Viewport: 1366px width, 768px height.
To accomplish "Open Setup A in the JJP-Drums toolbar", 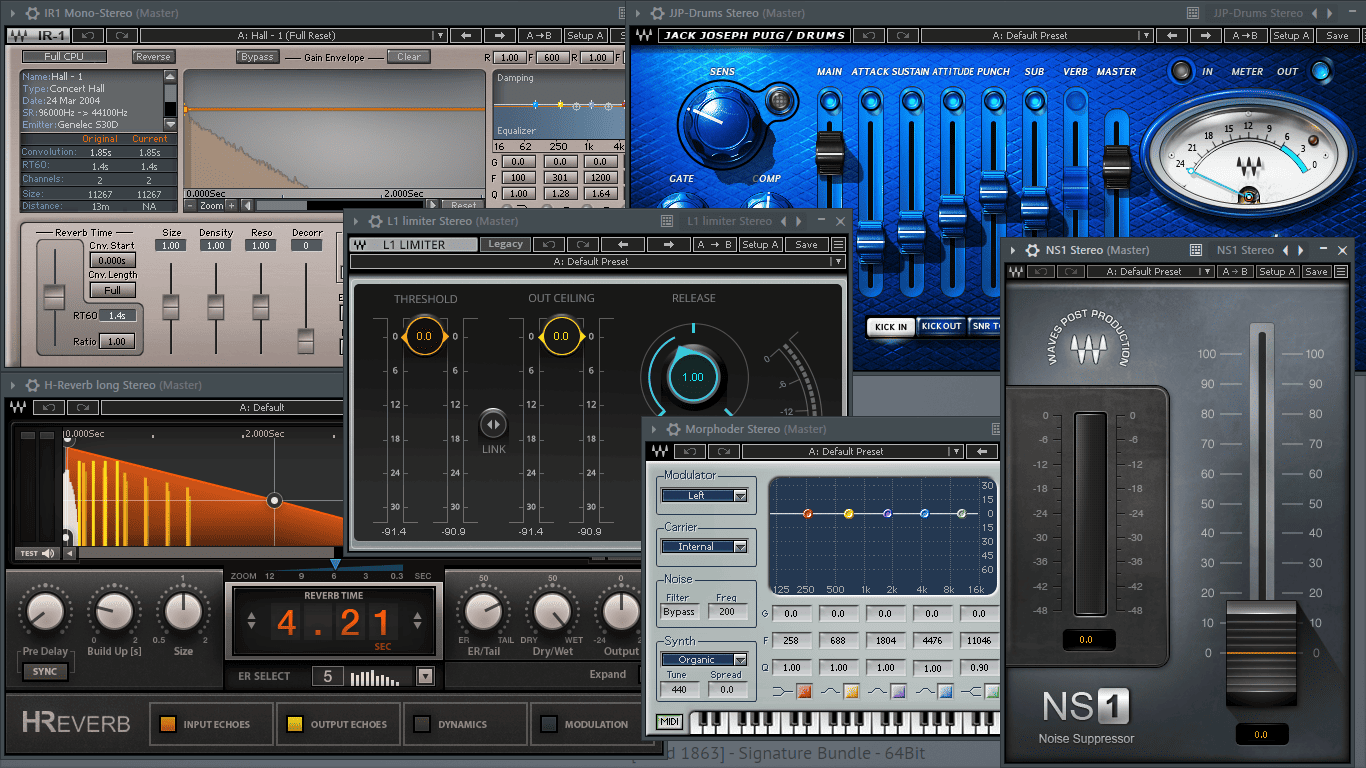I will tap(1290, 35).
